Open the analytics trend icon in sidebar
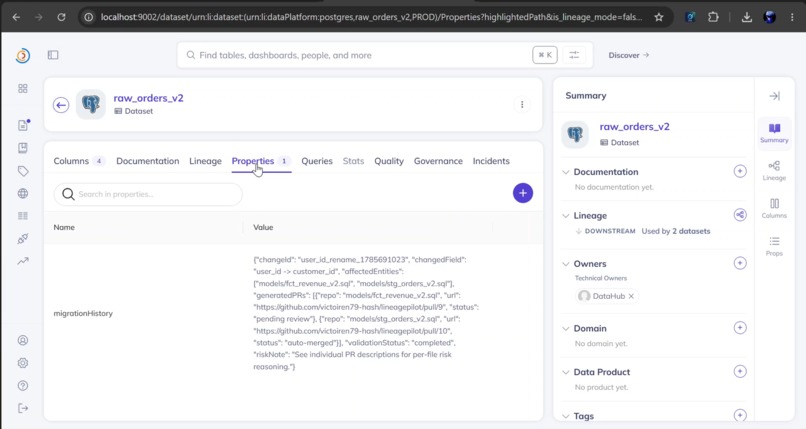 pyautogui.click(x=23, y=261)
